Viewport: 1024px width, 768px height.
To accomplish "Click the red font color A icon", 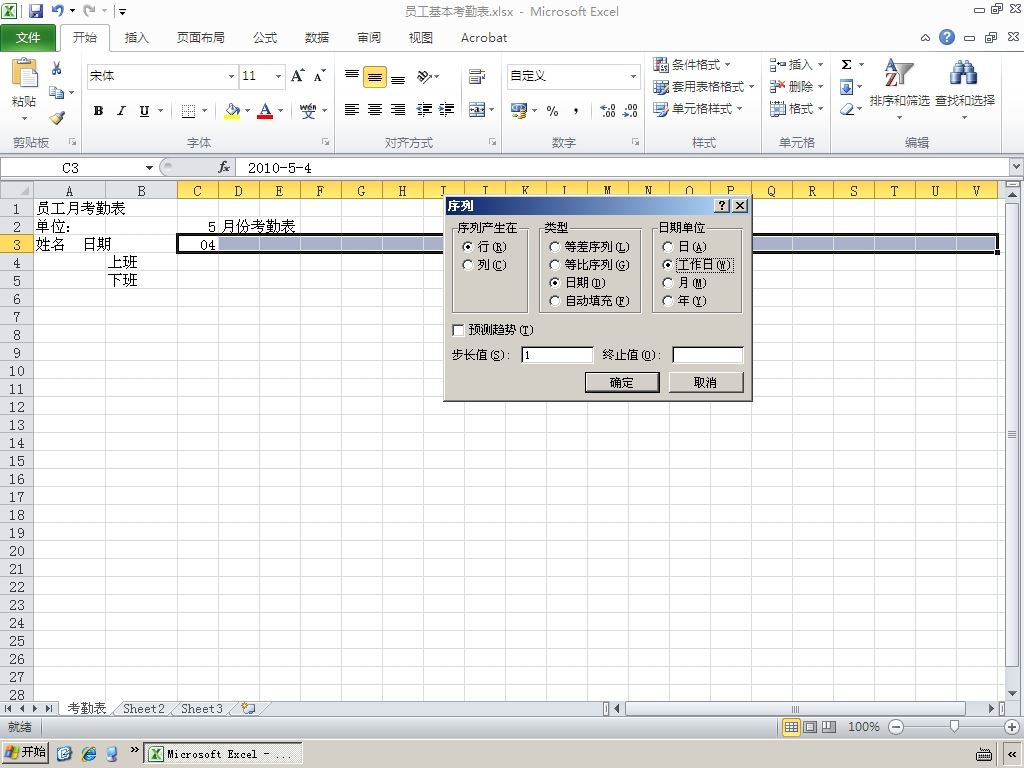I will coord(264,110).
